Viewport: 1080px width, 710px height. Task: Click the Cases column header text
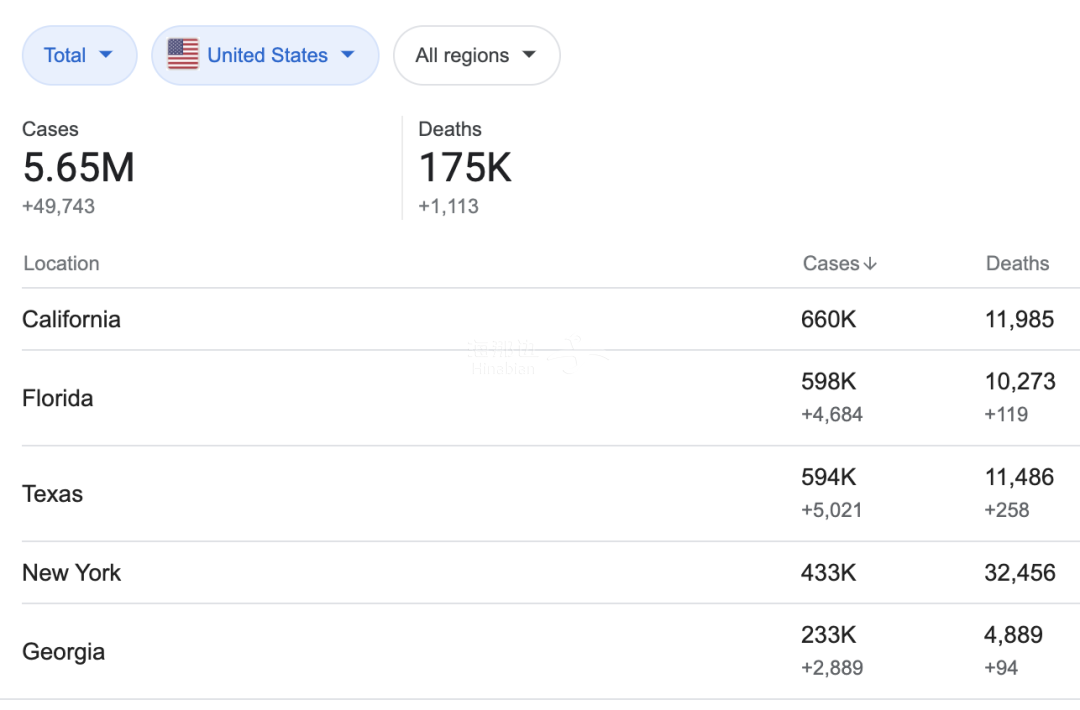[x=830, y=264]
